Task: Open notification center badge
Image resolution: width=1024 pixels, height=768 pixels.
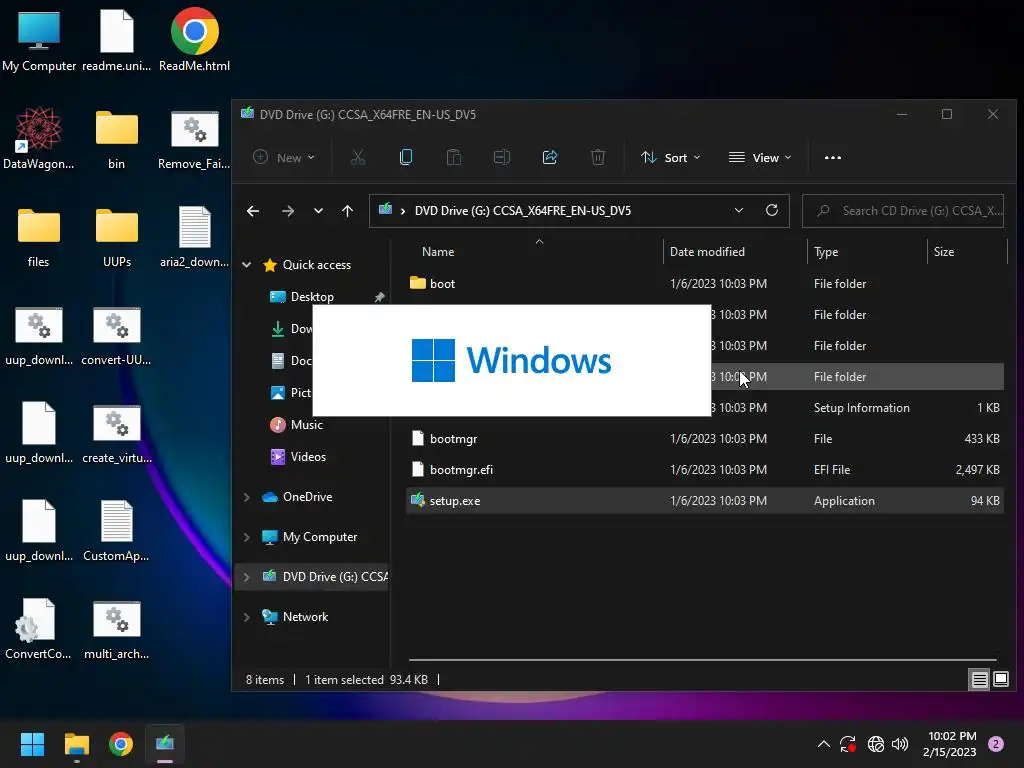Action: pos(996,744)
